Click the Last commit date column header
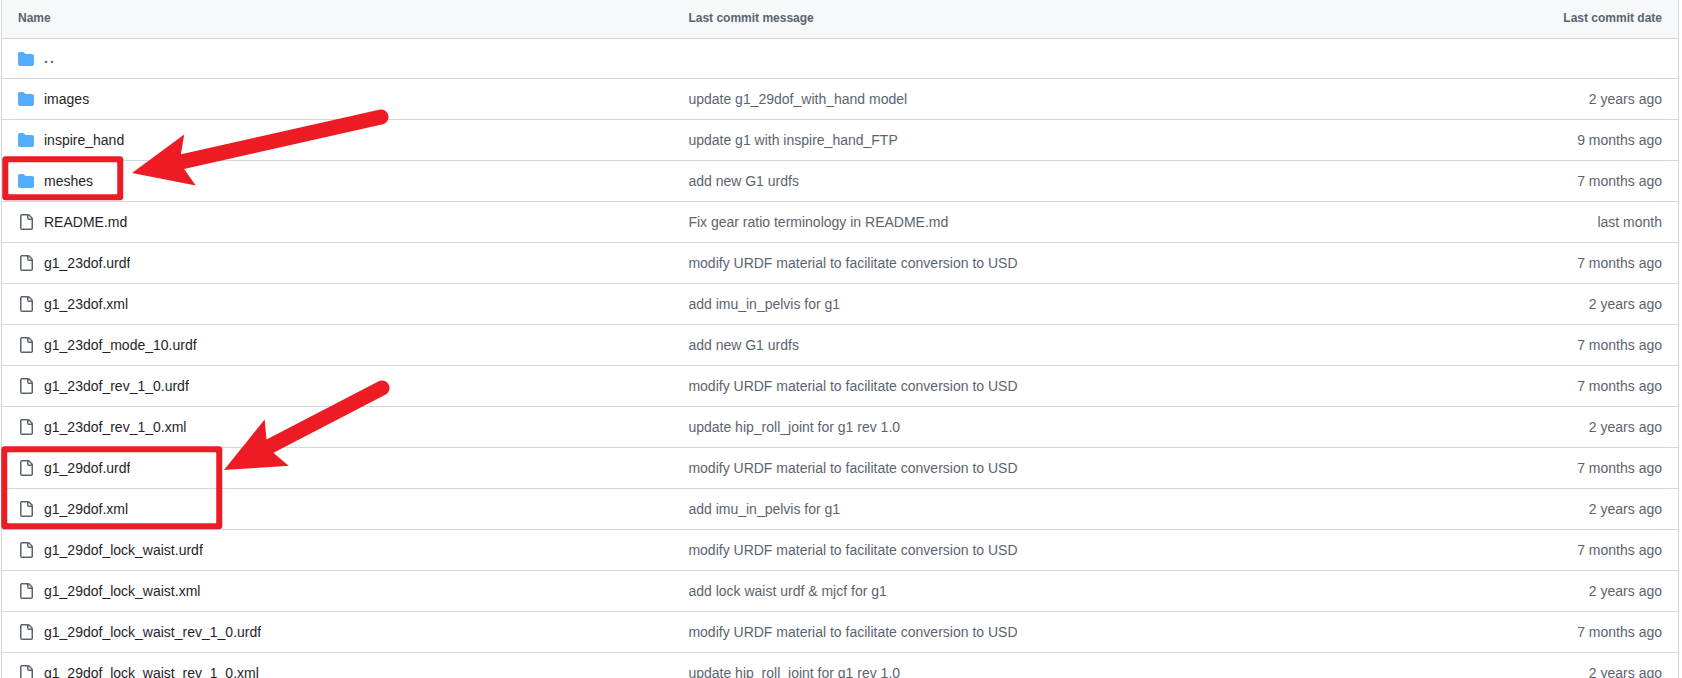1682x678 pixels. (1612, 18)
